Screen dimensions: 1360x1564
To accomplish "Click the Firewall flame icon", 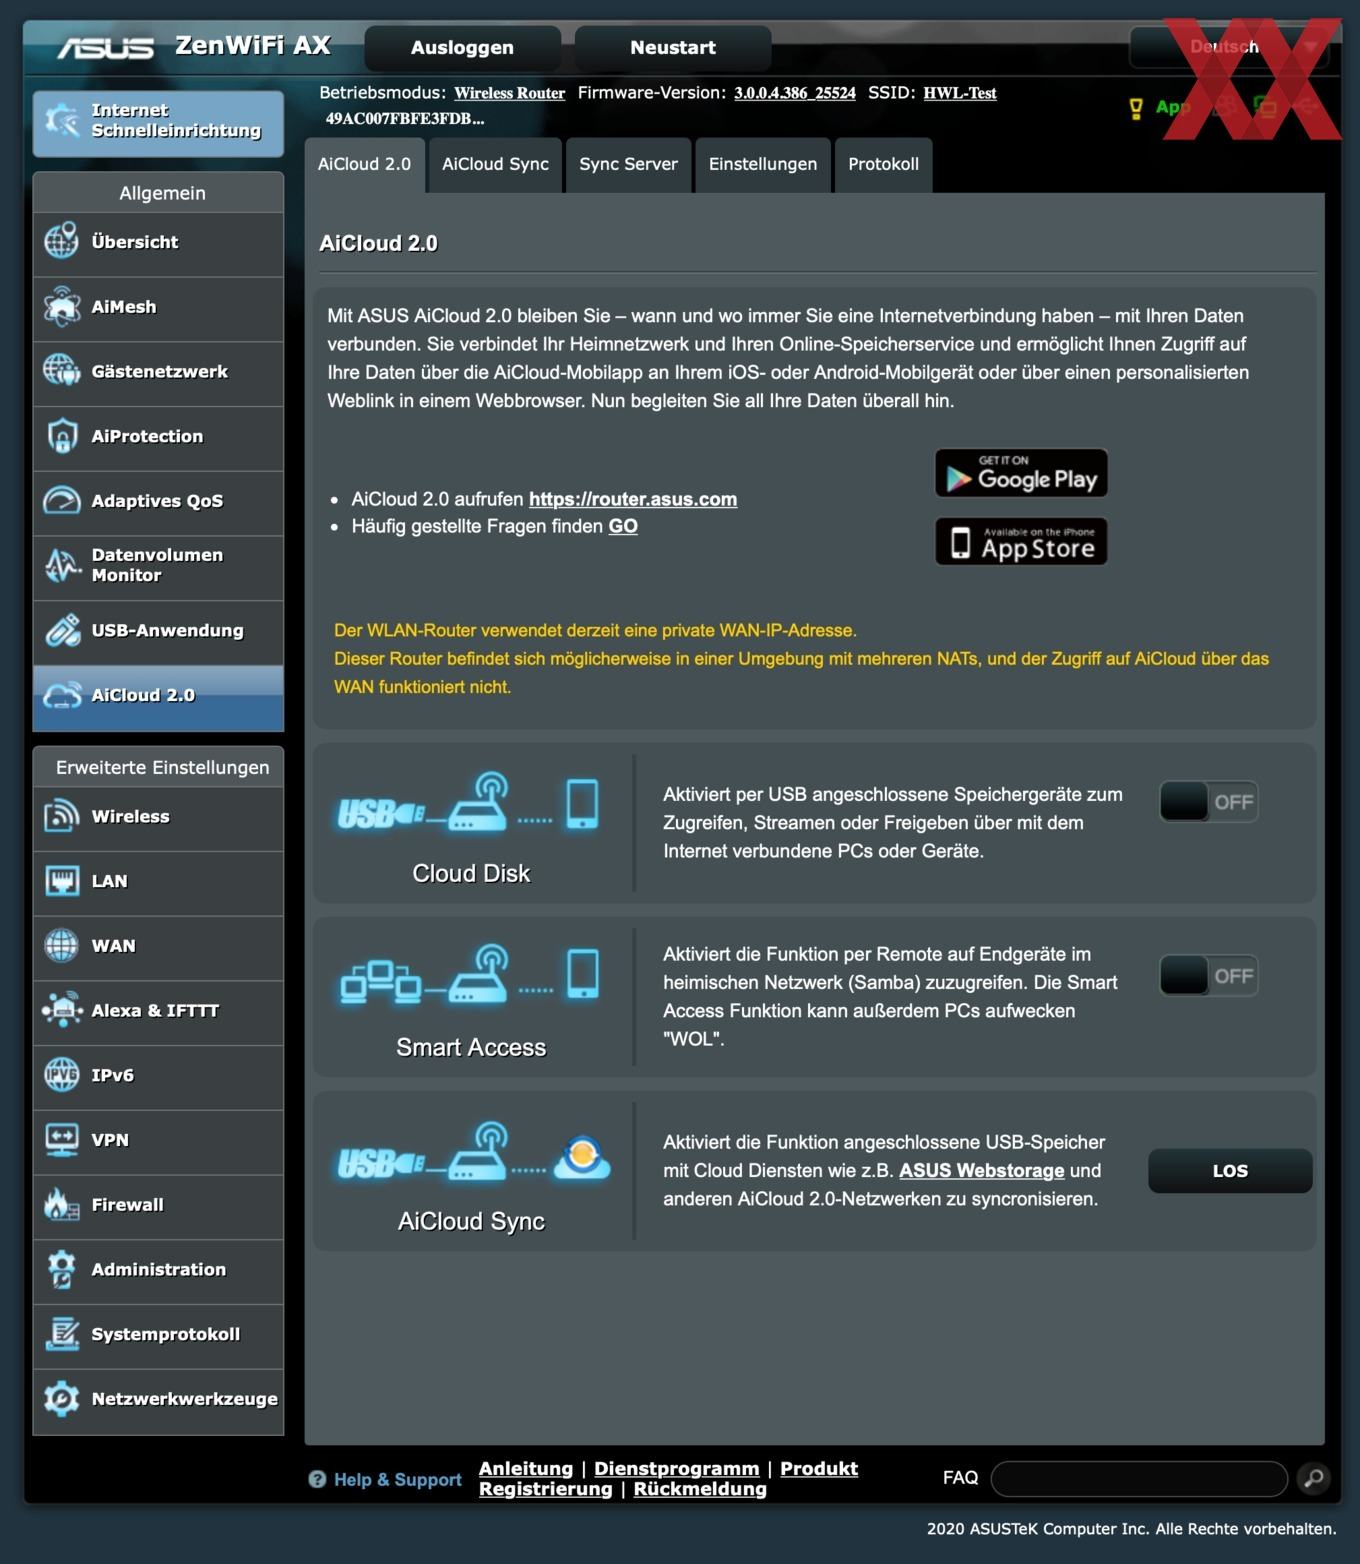I will point(61,1204).
